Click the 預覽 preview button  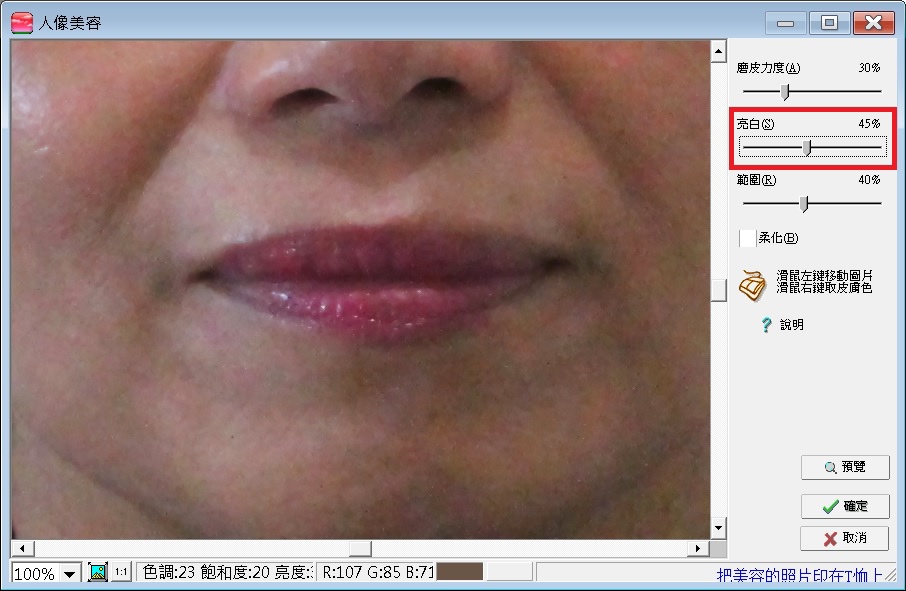coord(845,467)
